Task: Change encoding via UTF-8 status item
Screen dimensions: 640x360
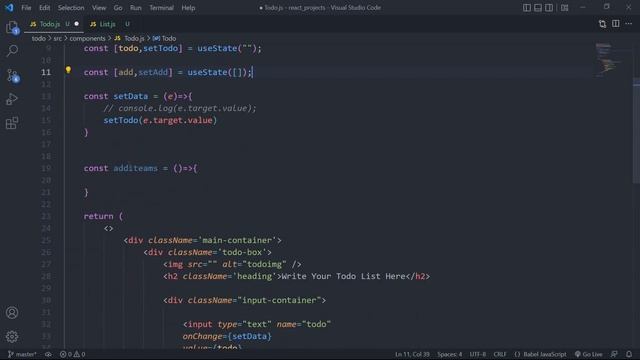Action: coord(478,354)
